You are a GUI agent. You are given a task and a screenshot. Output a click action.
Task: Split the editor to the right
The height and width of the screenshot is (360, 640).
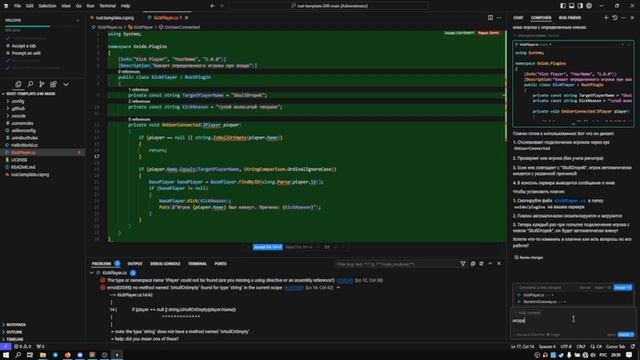pos(490,18)
